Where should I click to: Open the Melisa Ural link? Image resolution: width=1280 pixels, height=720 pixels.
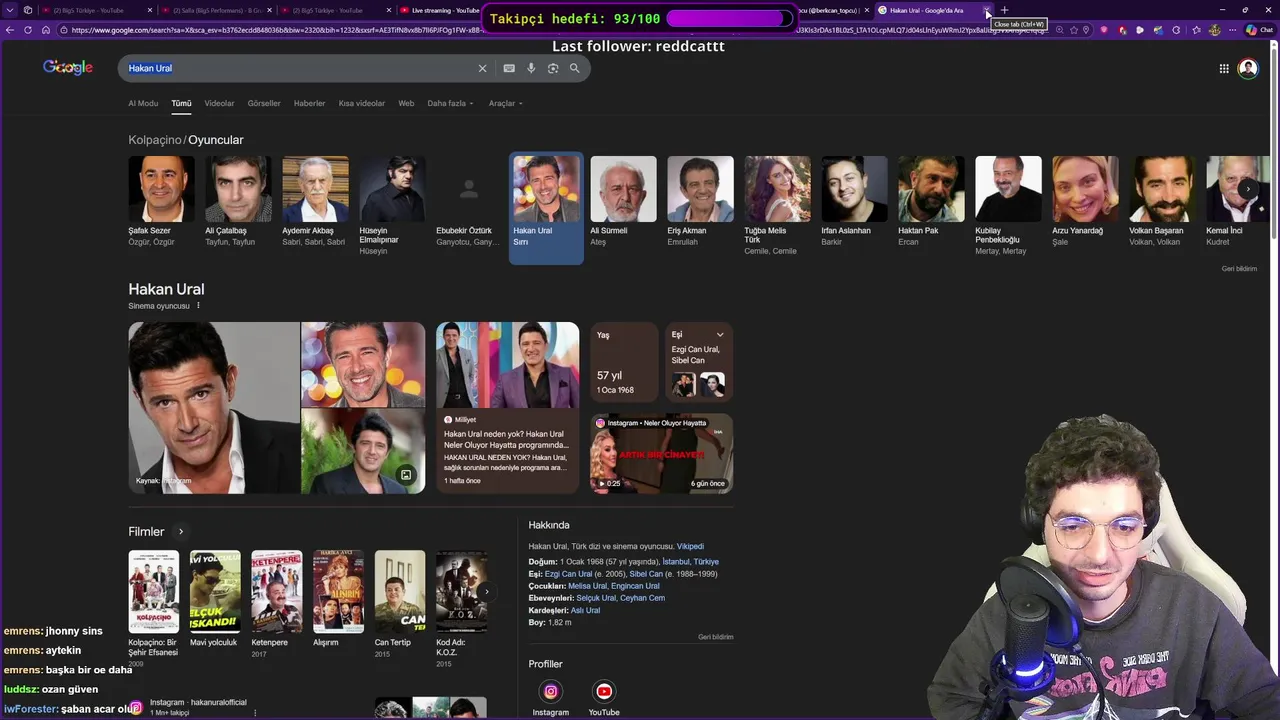pyautogui.click(x=587, y=586)
